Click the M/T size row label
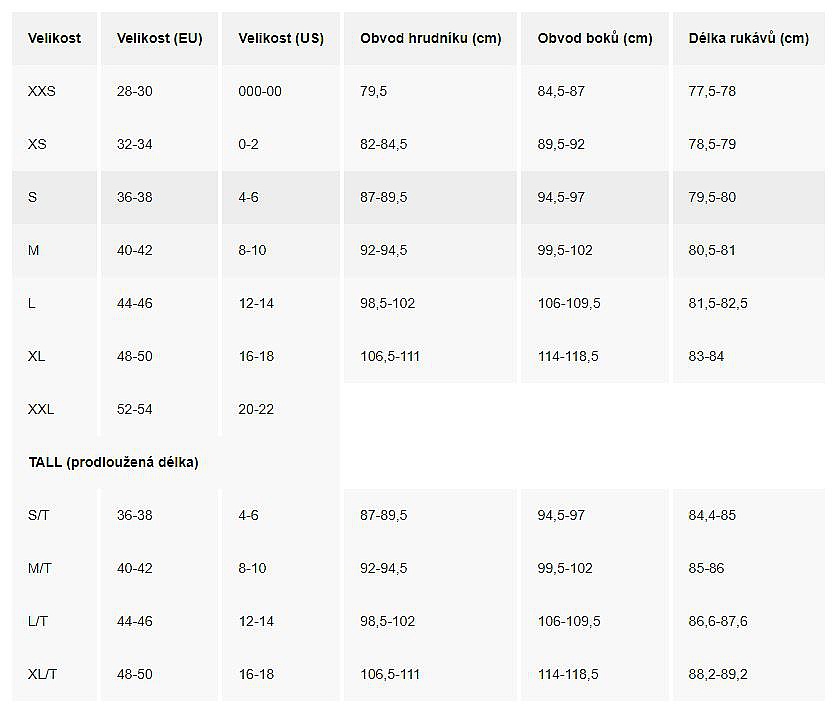 (39, 568)
